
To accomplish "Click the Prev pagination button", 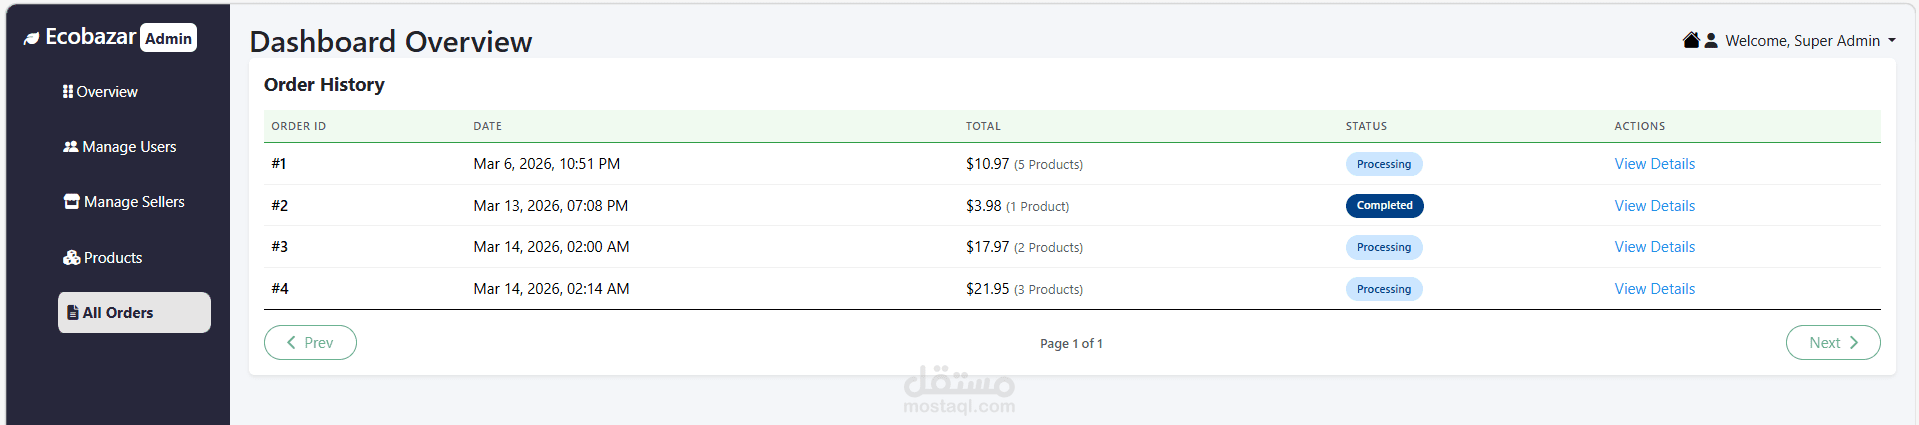I will [x=310, y=342].
